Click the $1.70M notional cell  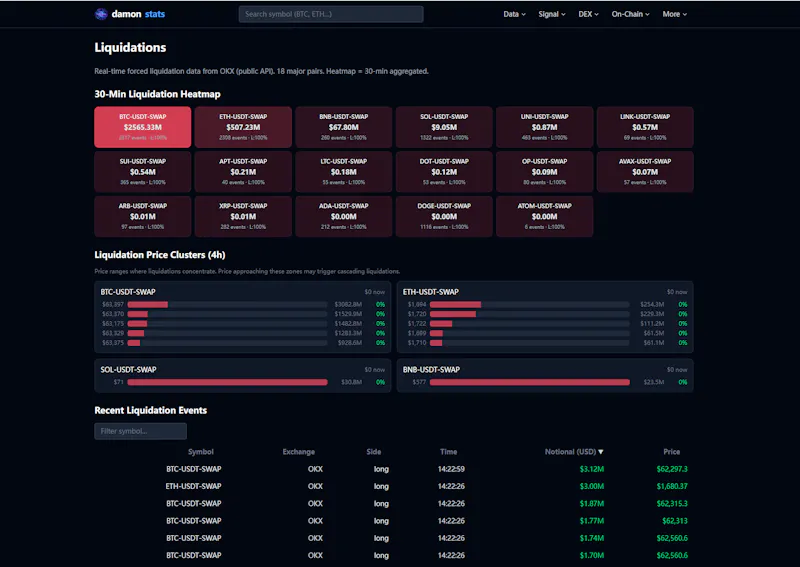591,555
